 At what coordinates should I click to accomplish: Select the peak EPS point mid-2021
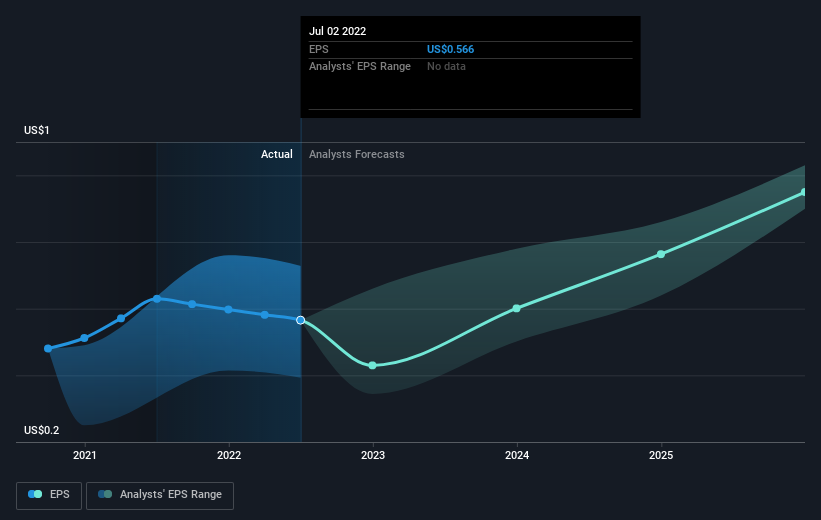pyautogui.click(x=157, y=298)
